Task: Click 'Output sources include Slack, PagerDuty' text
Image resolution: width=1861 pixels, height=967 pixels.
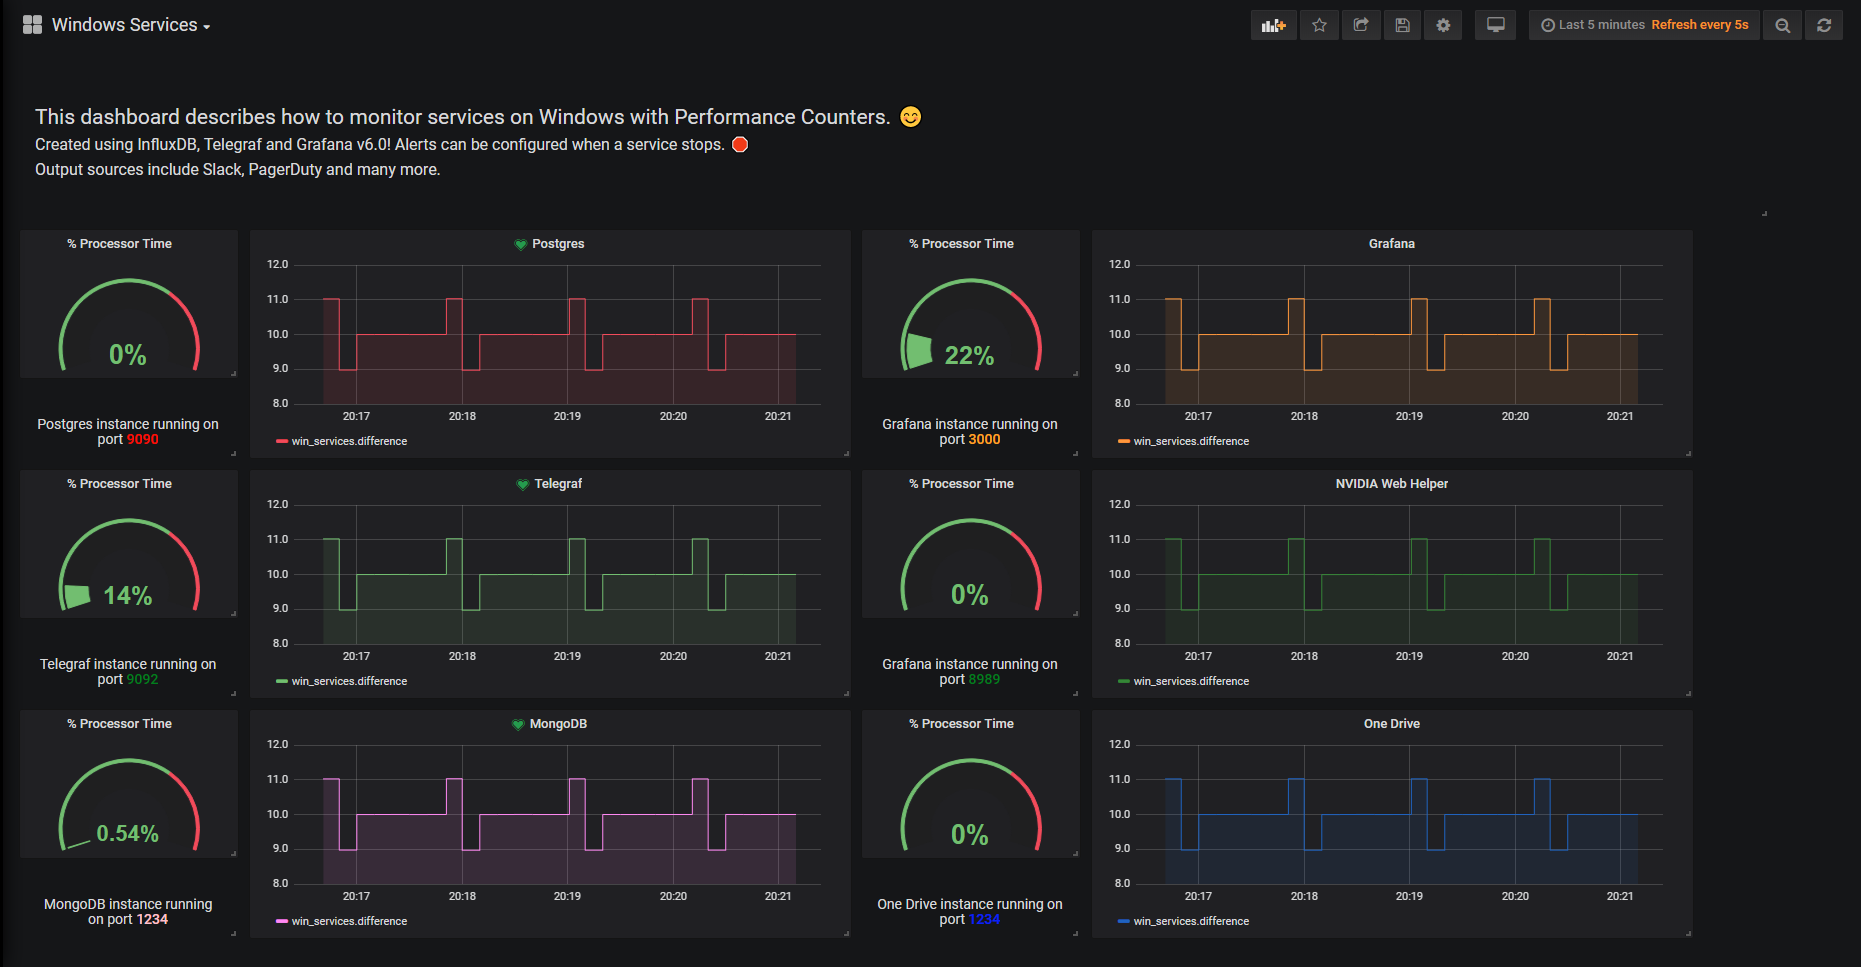Action: coord(238,170)
